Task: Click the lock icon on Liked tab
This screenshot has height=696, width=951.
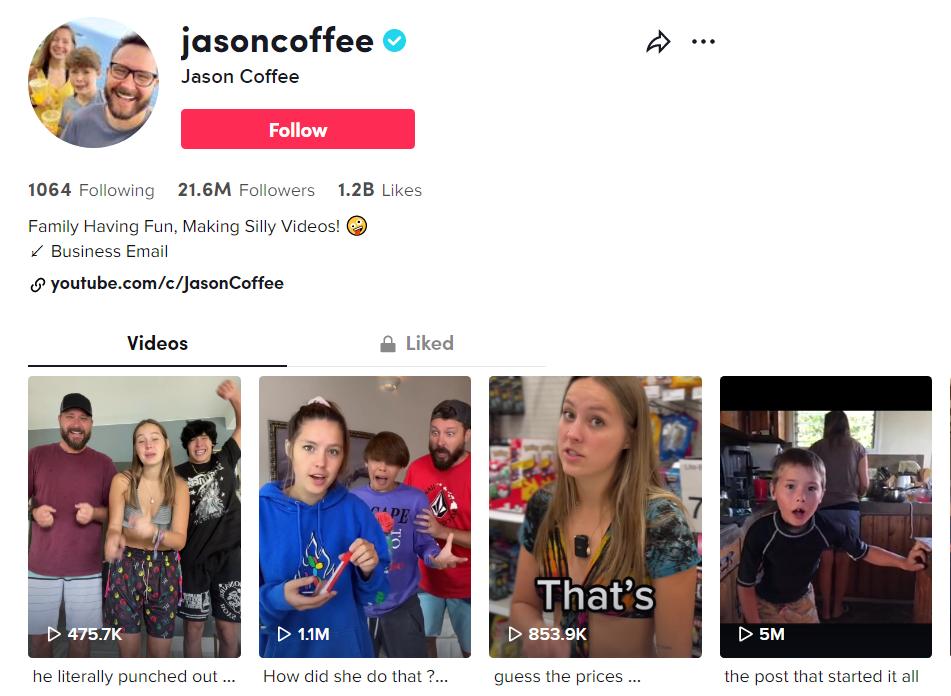Action: 388,344
